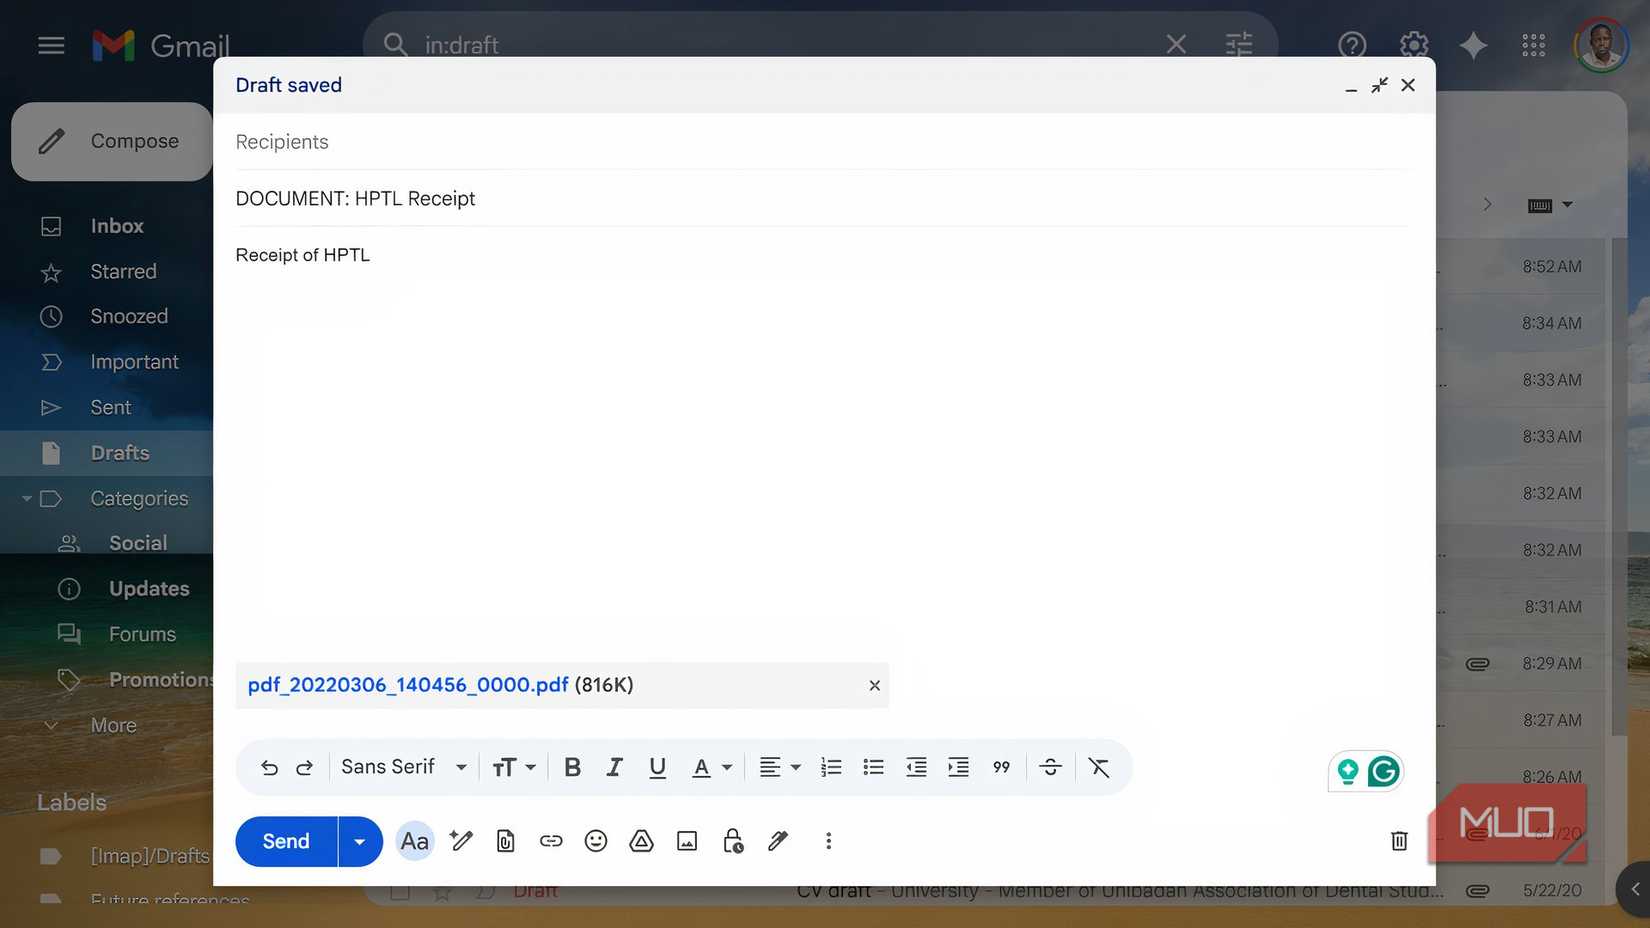Open the emoji picker

tap(596, 841)
